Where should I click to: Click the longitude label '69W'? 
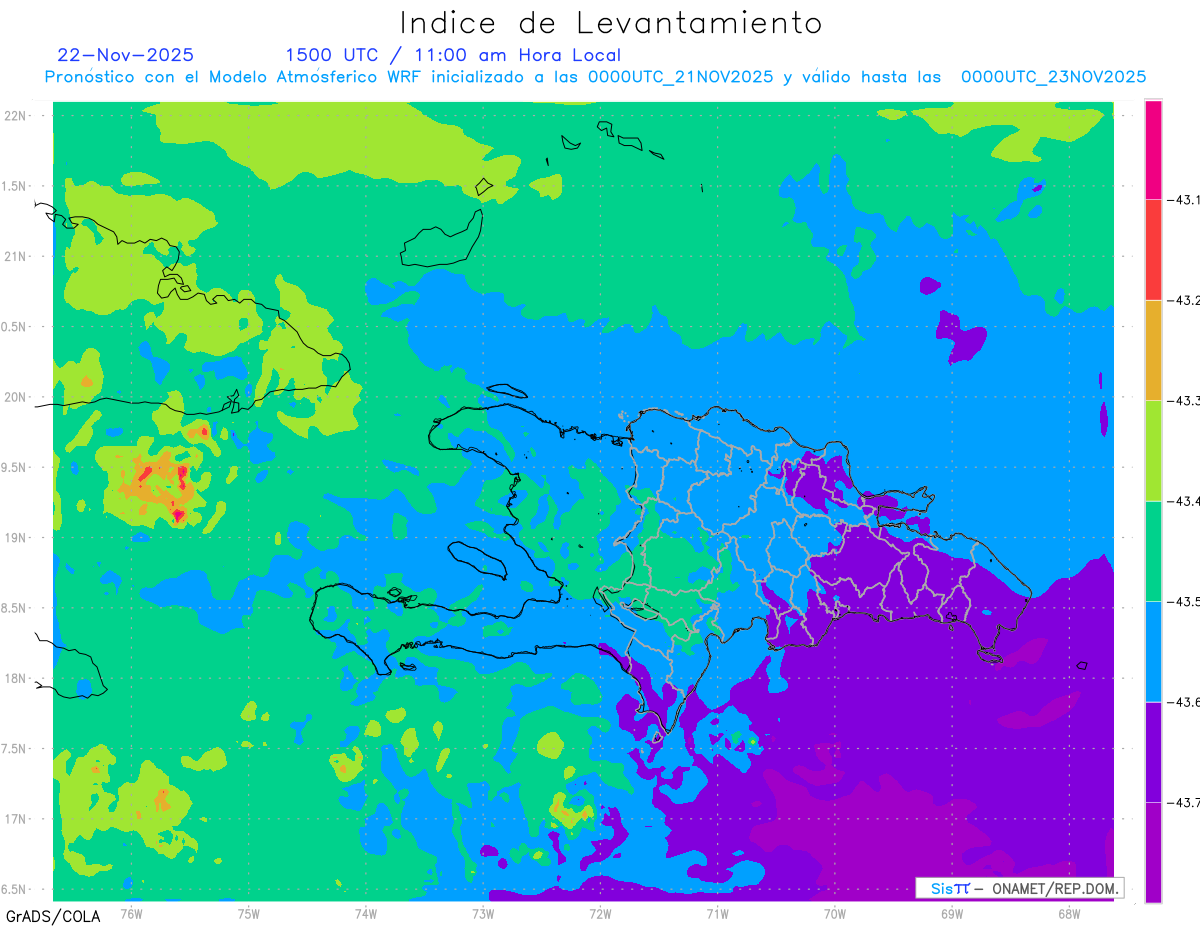point(952,913)
